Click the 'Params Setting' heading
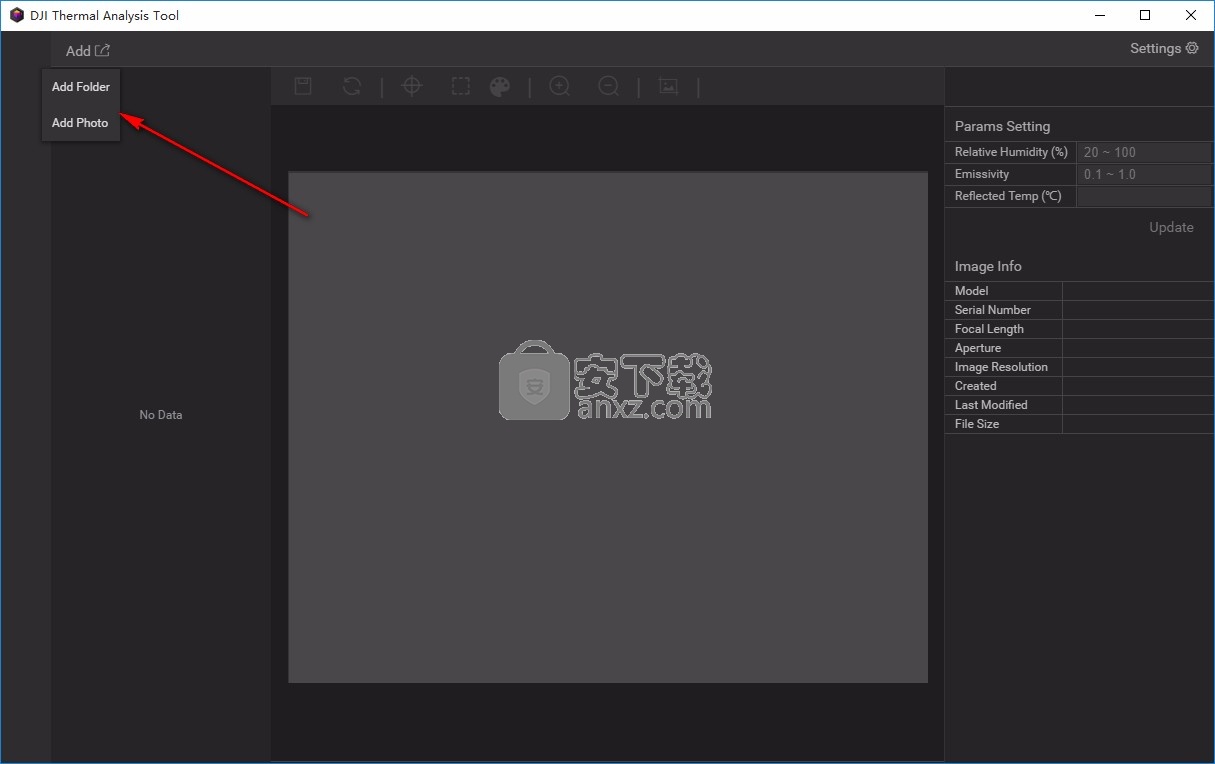Screen dimensions: 1215x764 pyautogui.click(x=1002, y=126)
